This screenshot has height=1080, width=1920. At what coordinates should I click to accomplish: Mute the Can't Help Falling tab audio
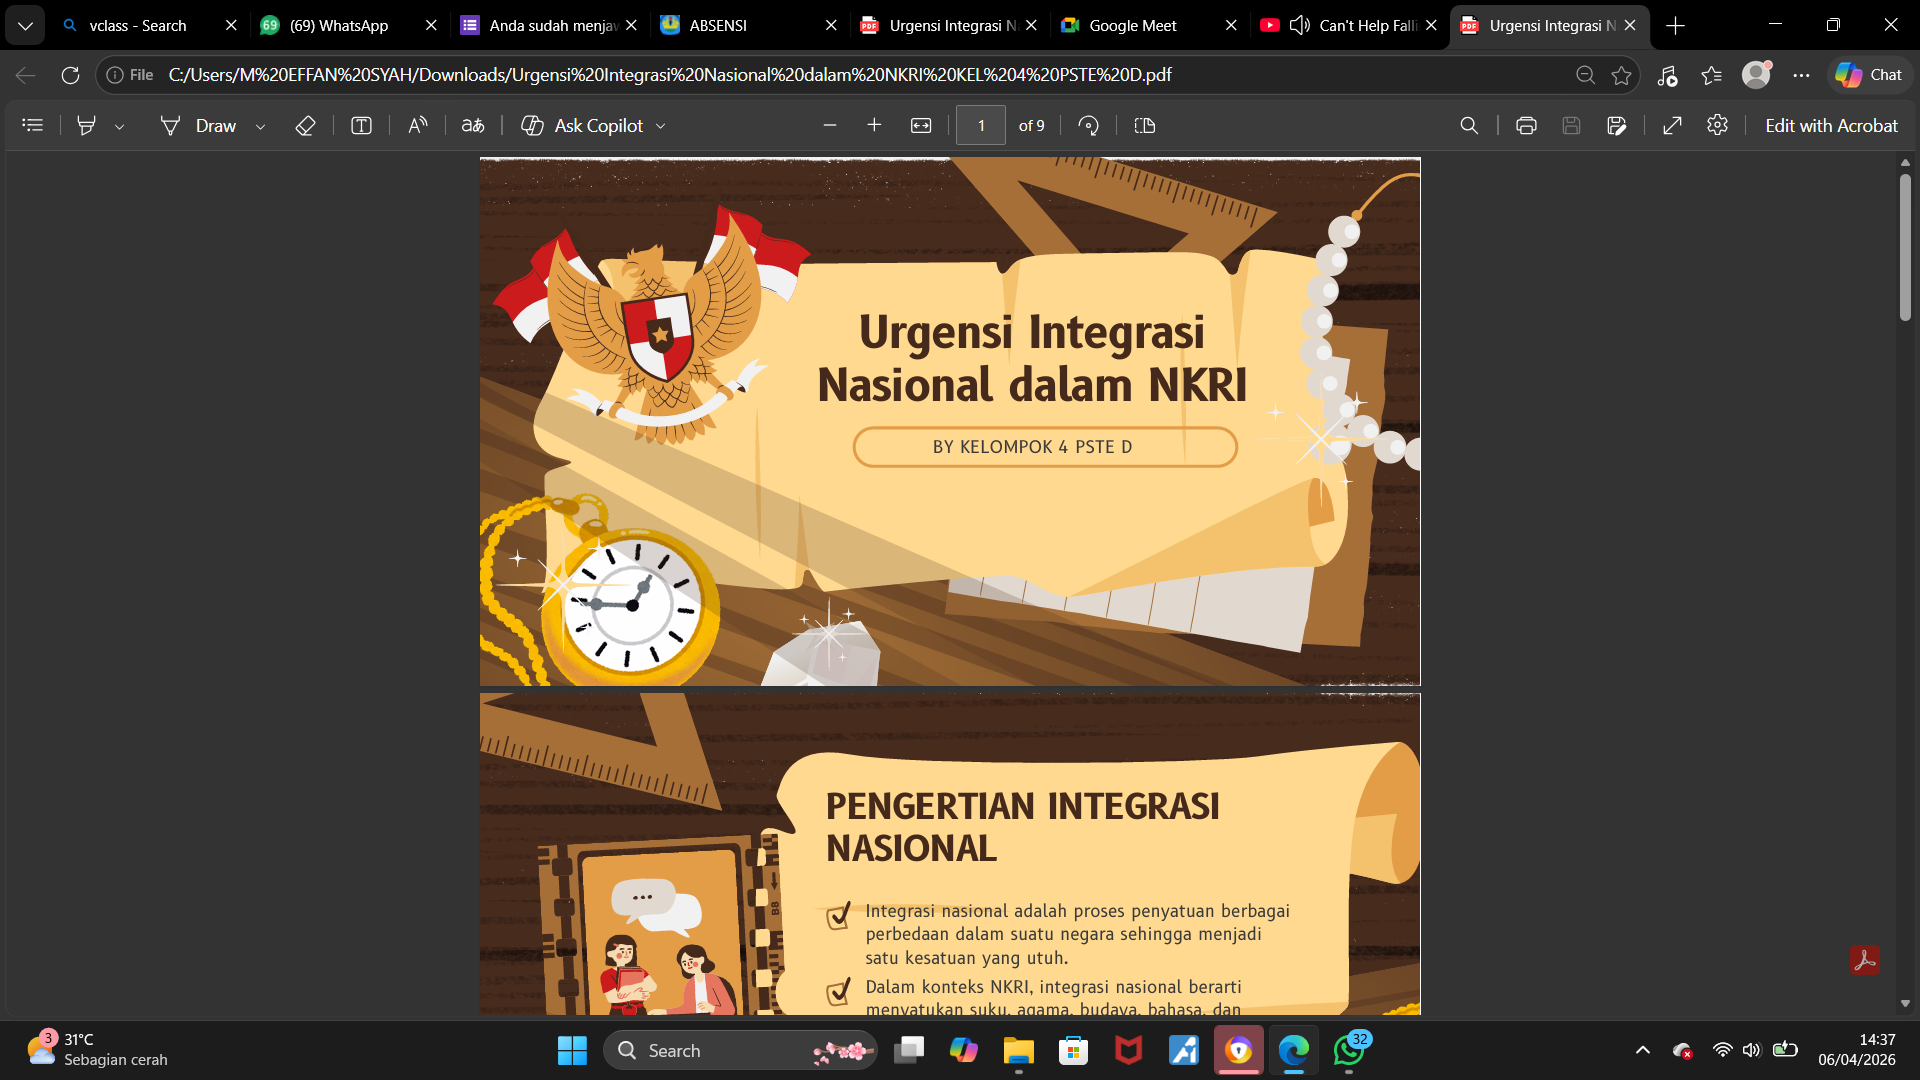click(x=1300, y=25)
